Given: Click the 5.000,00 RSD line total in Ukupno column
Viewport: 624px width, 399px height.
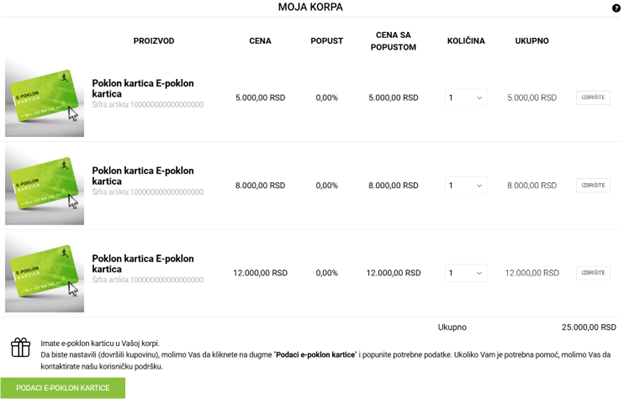Looking at the screenshot, I should click(532, 97).
